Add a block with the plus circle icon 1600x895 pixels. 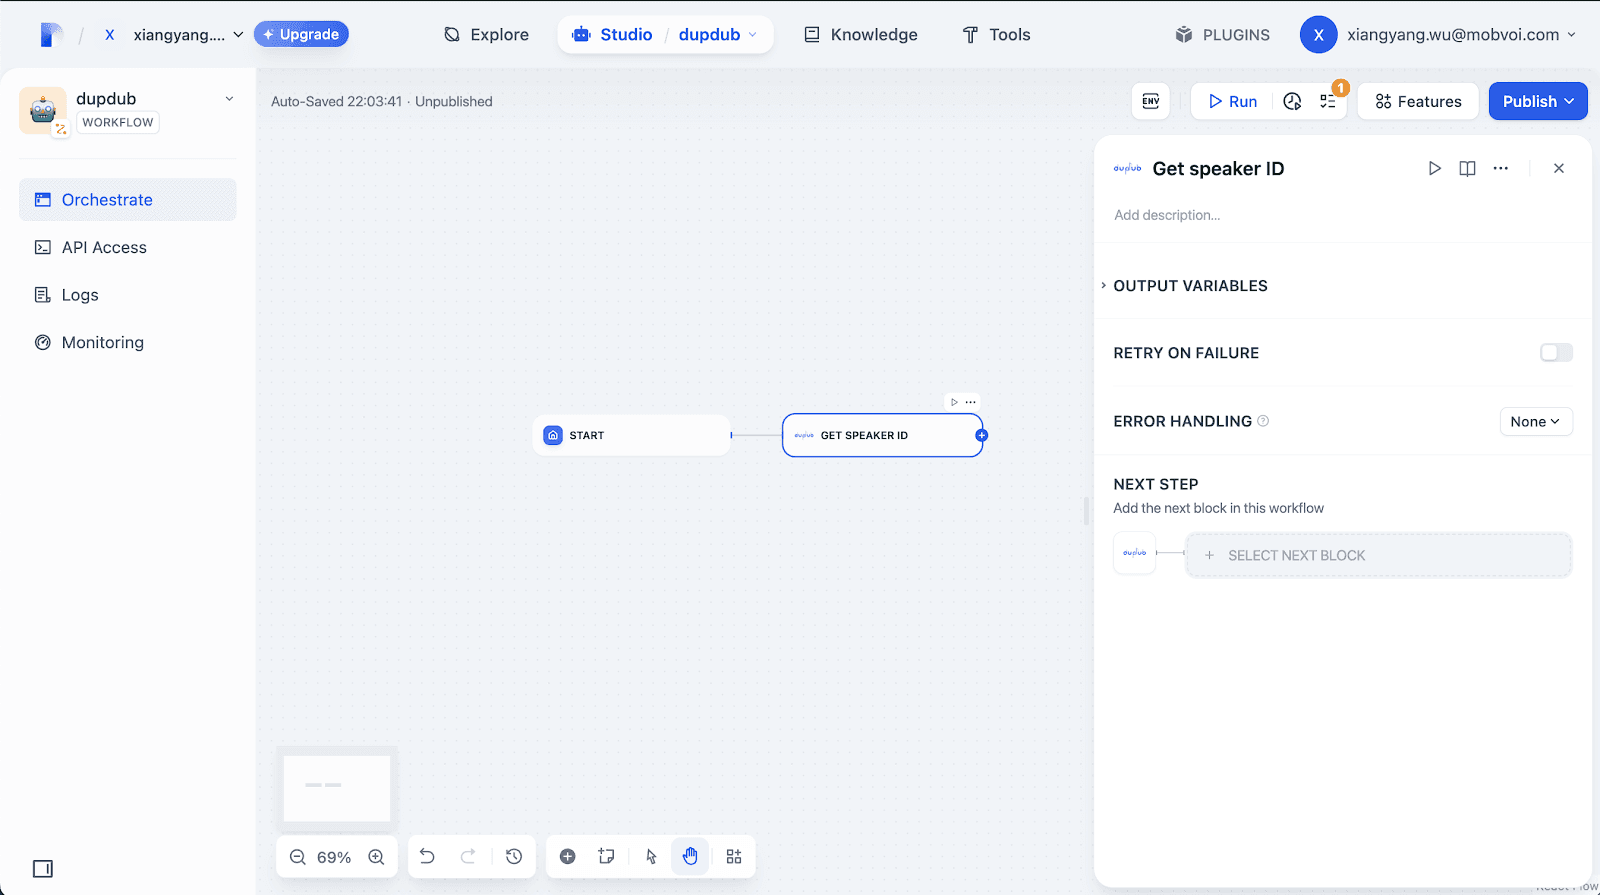[x=567, y=856]
